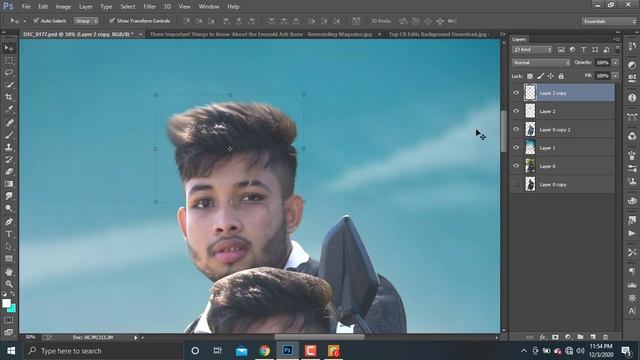Viewport: 640px width, 360px height.
Task: Open Opacity slider dropdown arrow
Action: coord(615,62)
